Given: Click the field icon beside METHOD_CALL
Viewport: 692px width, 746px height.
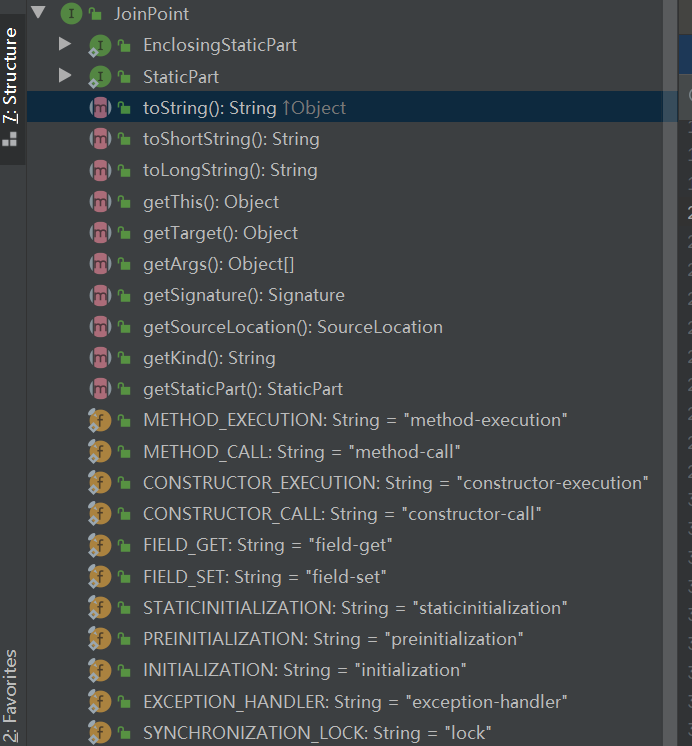Looking at the screenshot, I should (100, 452).
